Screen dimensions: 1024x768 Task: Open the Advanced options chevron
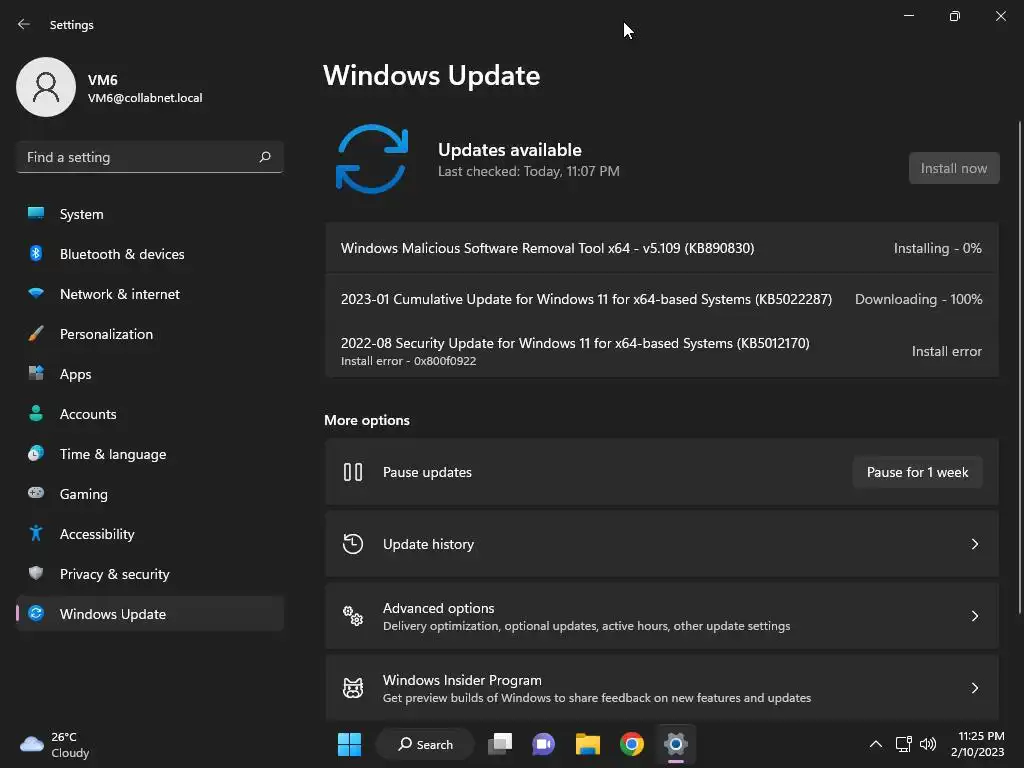[x=974, y=616]
